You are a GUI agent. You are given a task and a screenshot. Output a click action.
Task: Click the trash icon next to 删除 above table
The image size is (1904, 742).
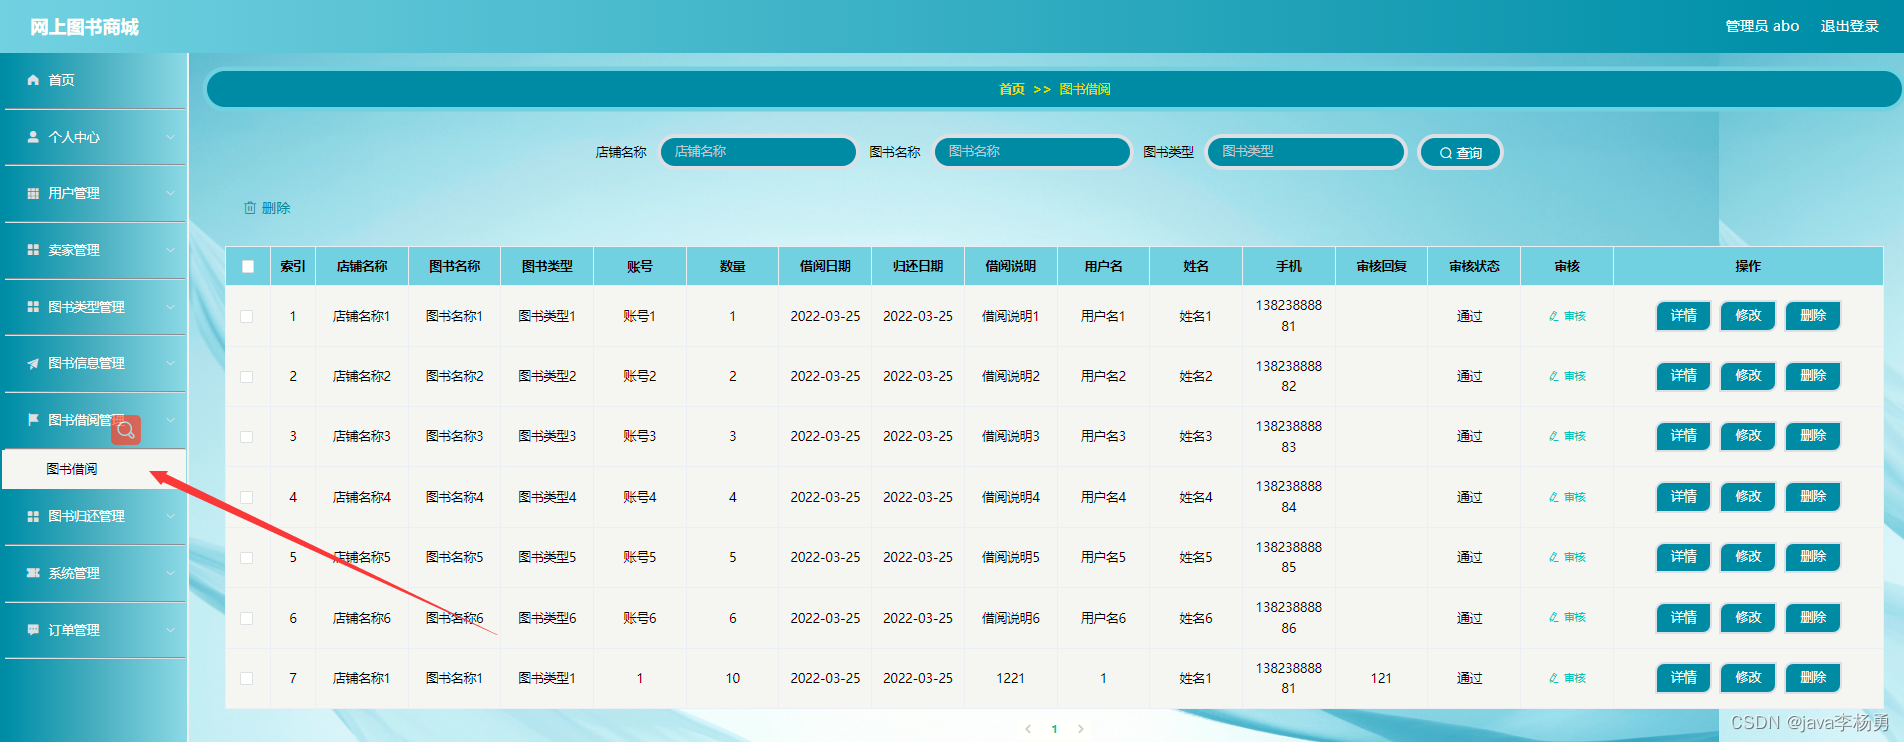250,208
